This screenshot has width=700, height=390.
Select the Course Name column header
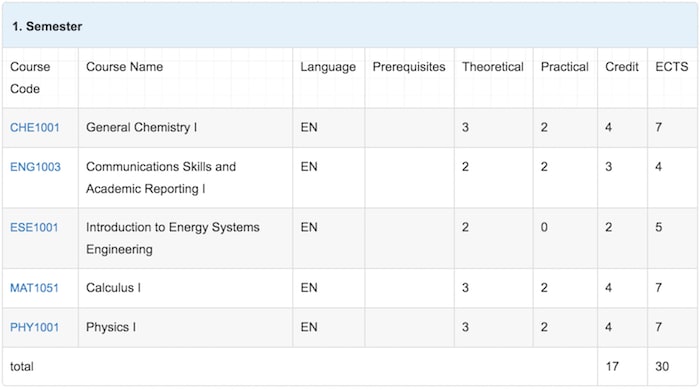click(x=125, y=67)
